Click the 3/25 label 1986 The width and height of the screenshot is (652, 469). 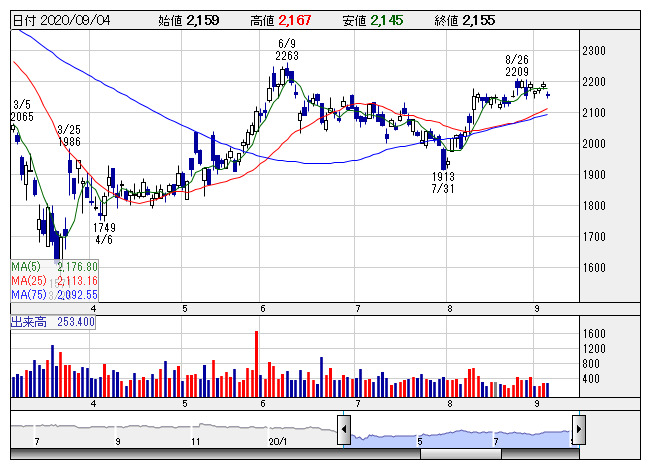click(69, 142)
